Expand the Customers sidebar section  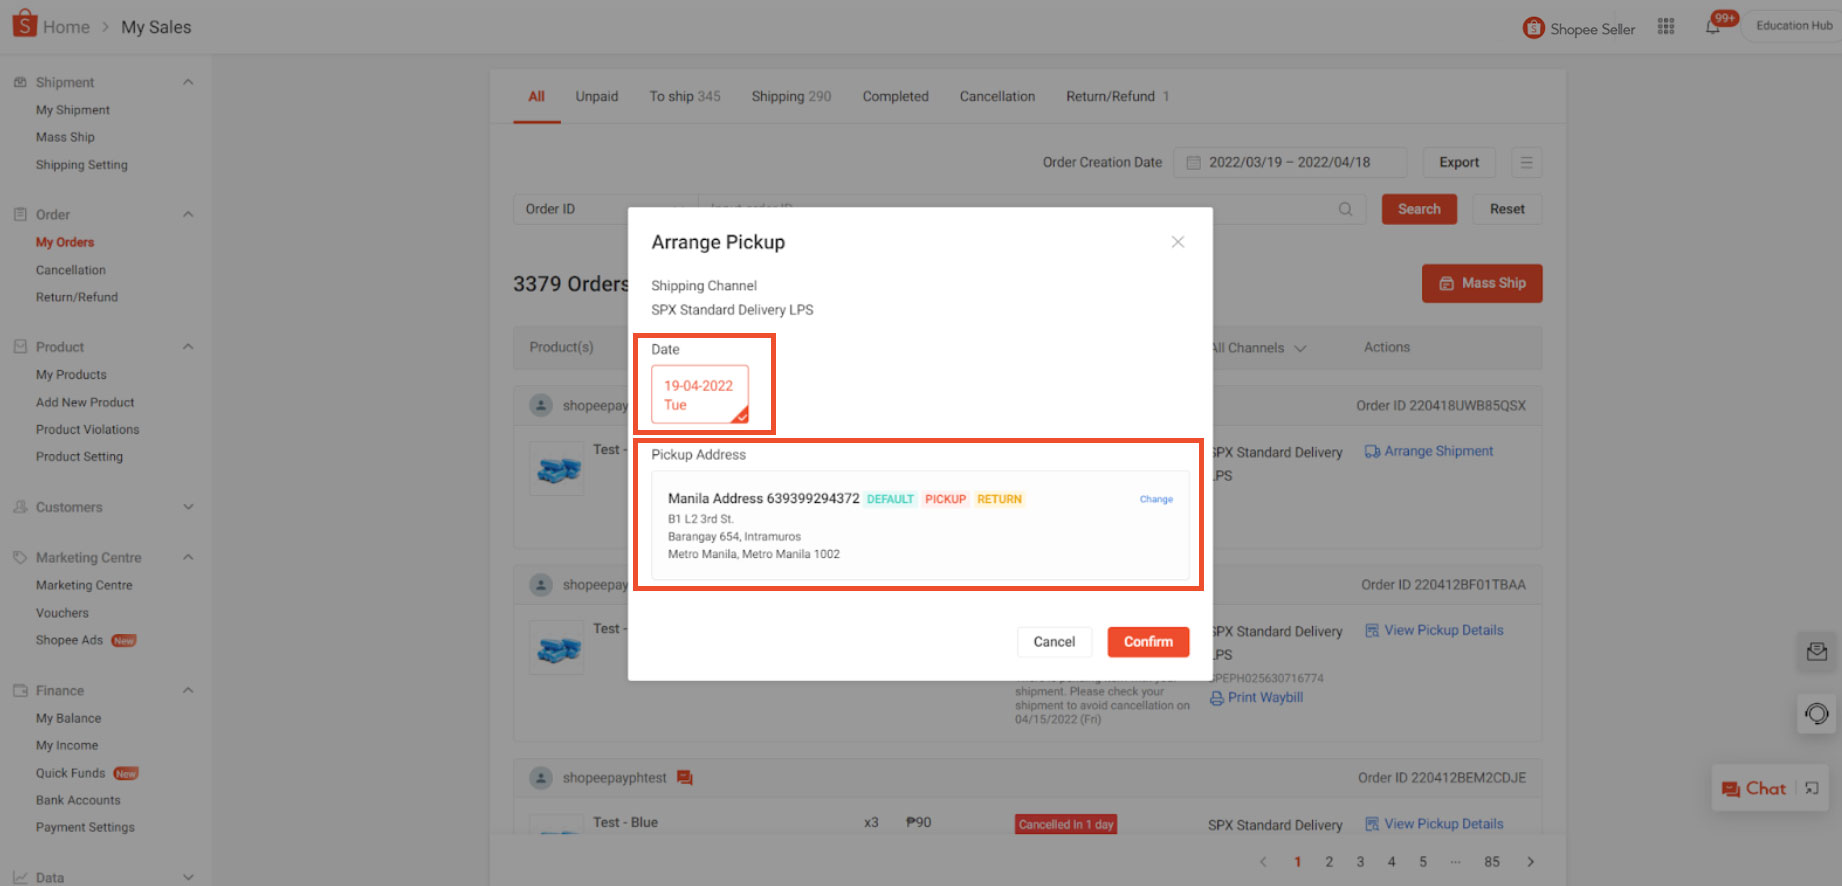pyautogui.click(x=188, y=507)
